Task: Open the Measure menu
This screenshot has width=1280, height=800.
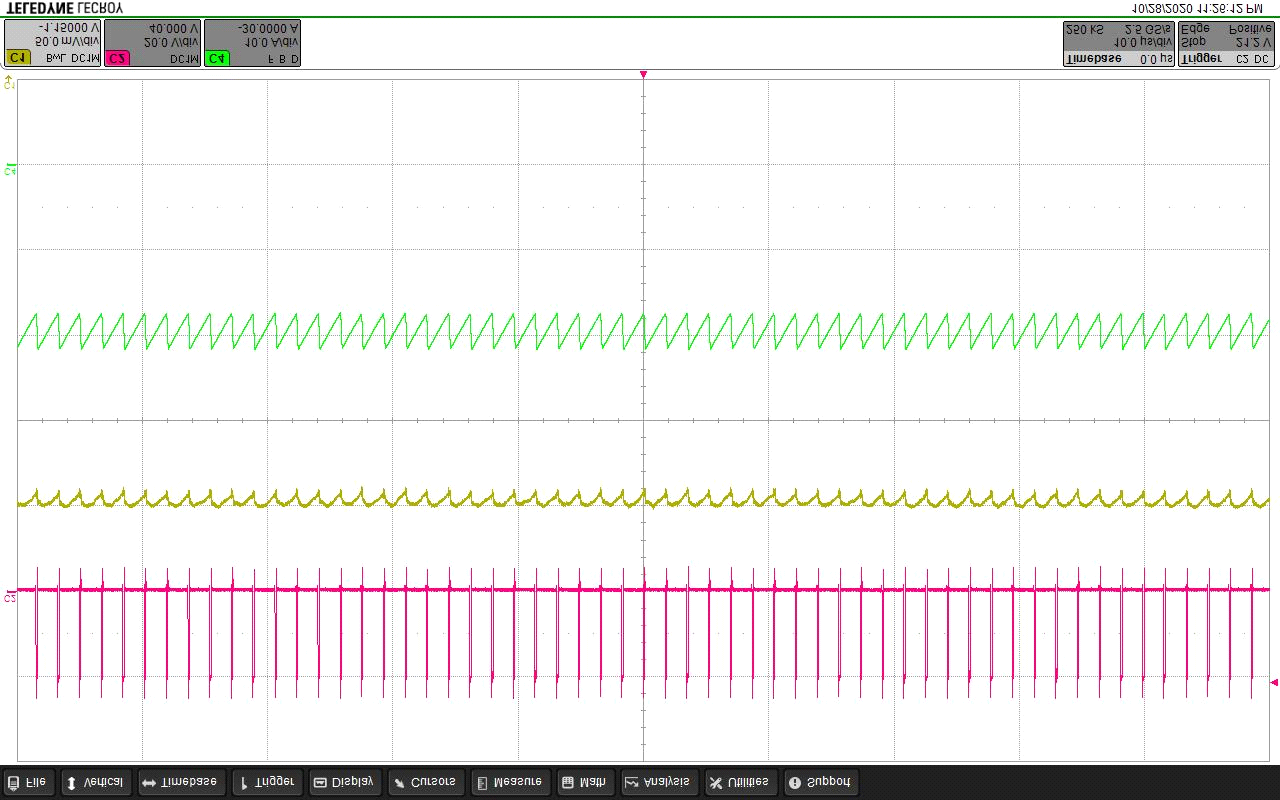Action: (x=509, y=782)
